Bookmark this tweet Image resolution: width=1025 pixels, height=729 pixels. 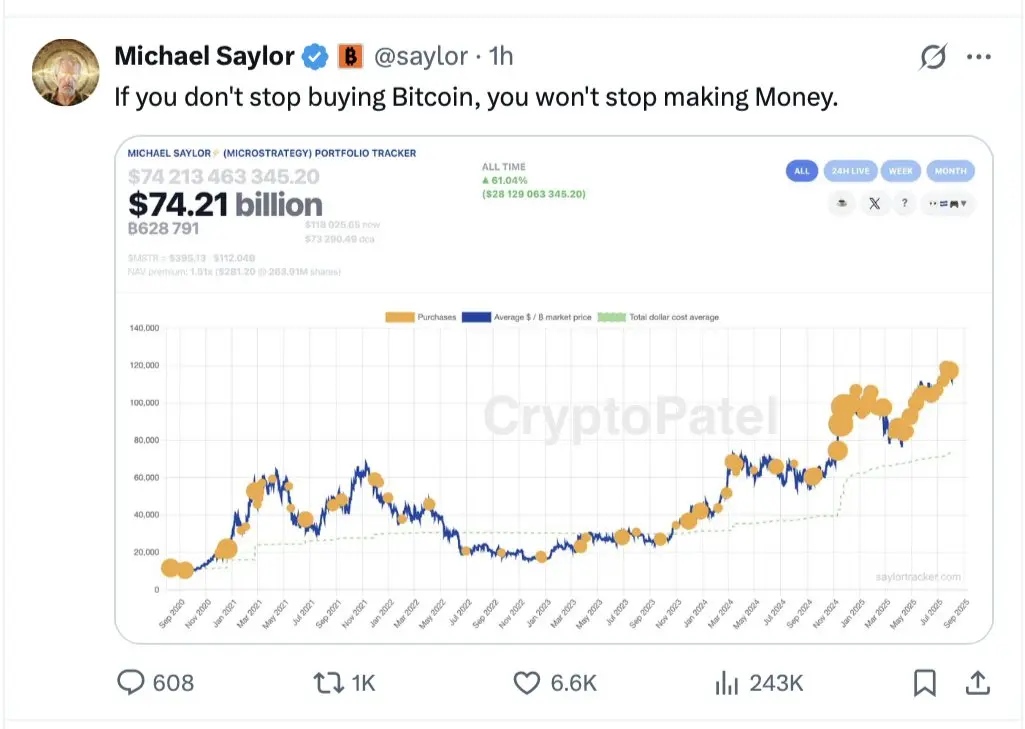[x=924, y=683]
